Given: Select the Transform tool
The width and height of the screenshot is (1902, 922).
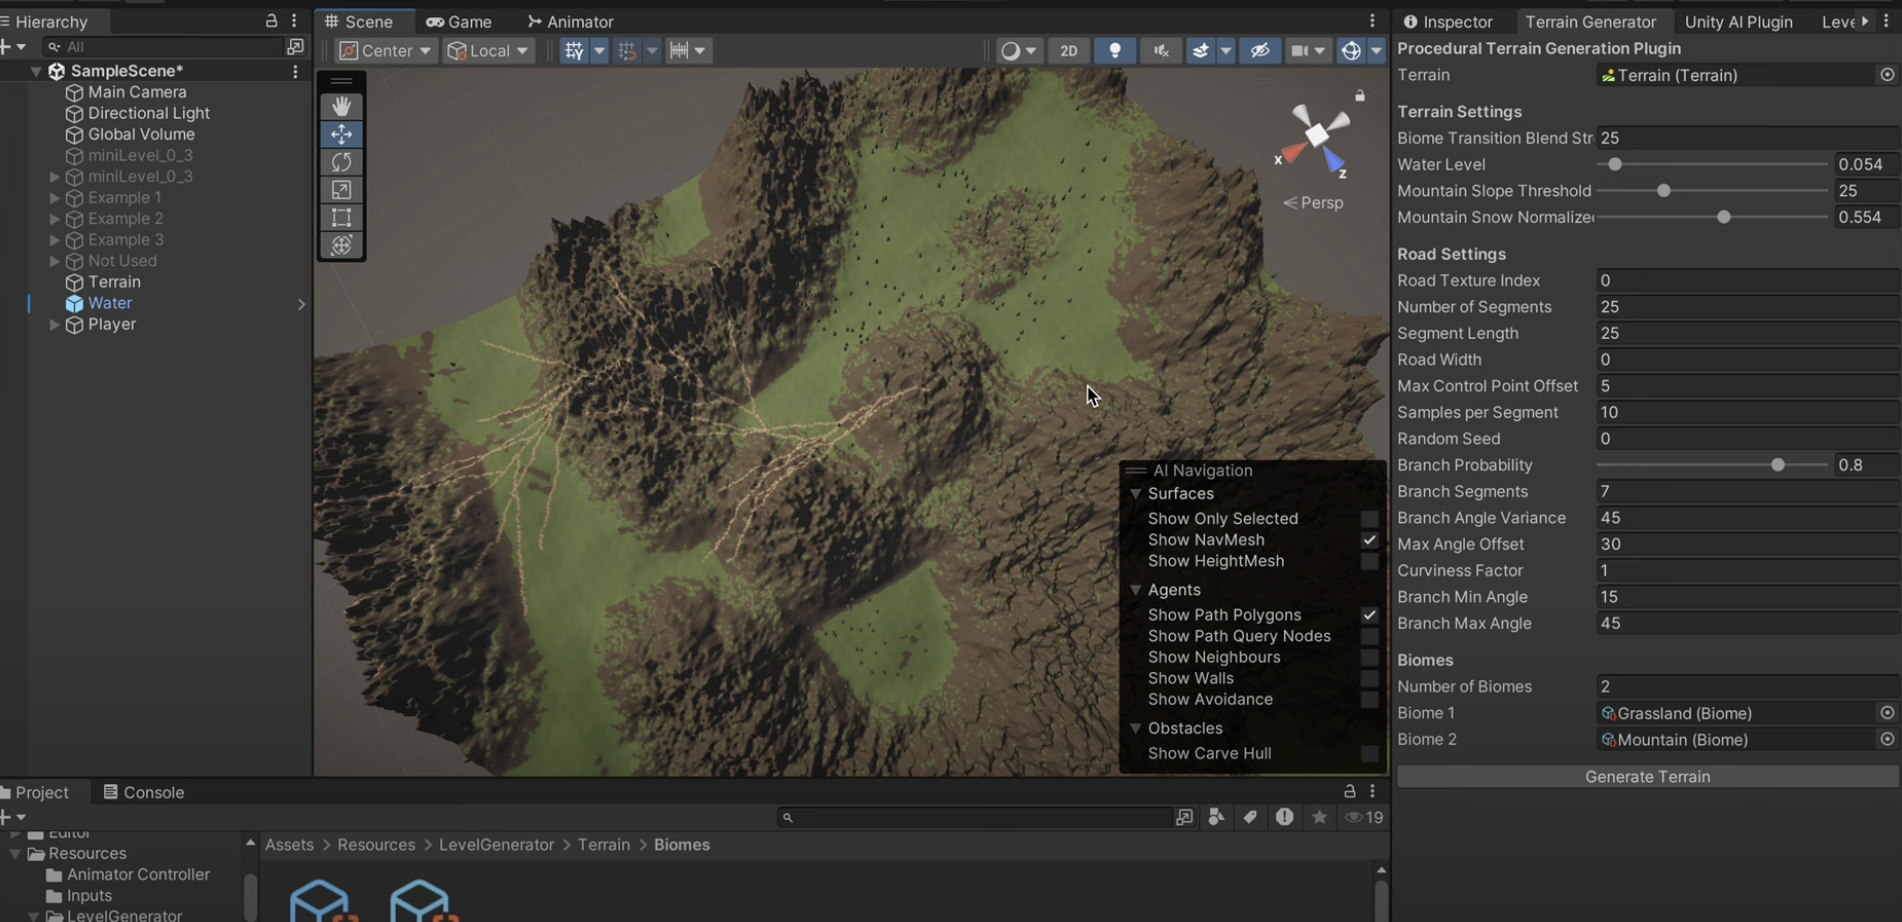Looking at the screenshot, I should coord(341,245).
